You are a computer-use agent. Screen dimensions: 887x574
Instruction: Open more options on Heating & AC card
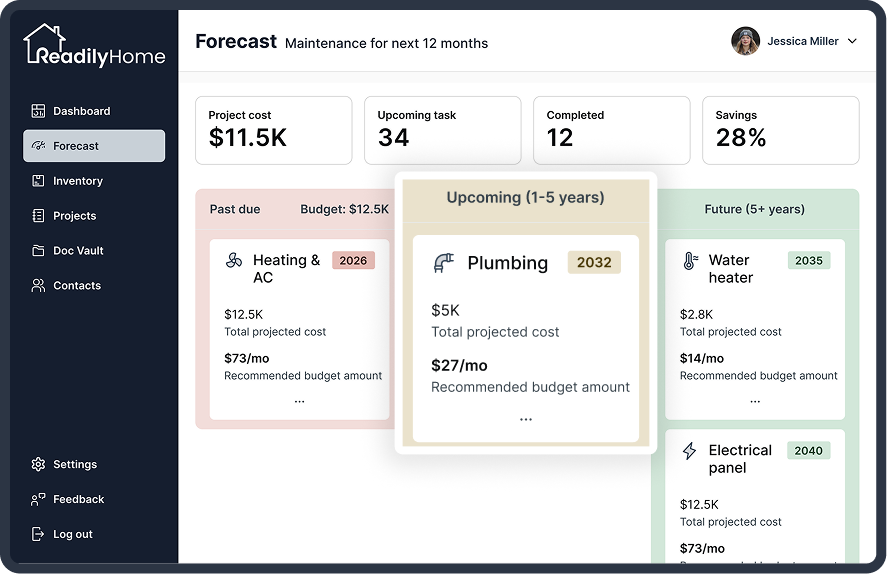click(x=299, y=402)
